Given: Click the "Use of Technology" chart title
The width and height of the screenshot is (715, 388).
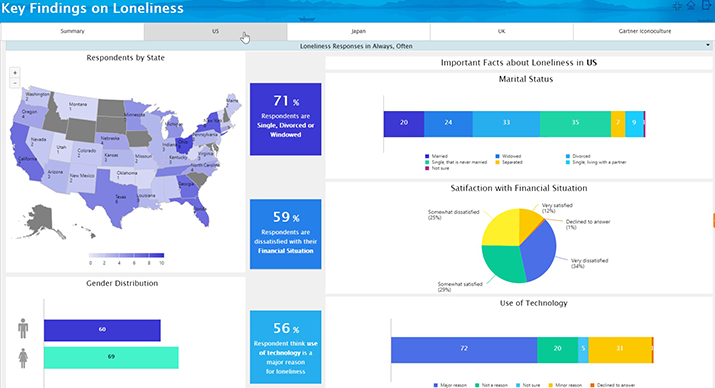Looking at the screenshot, I should click(x=534, y=303).
